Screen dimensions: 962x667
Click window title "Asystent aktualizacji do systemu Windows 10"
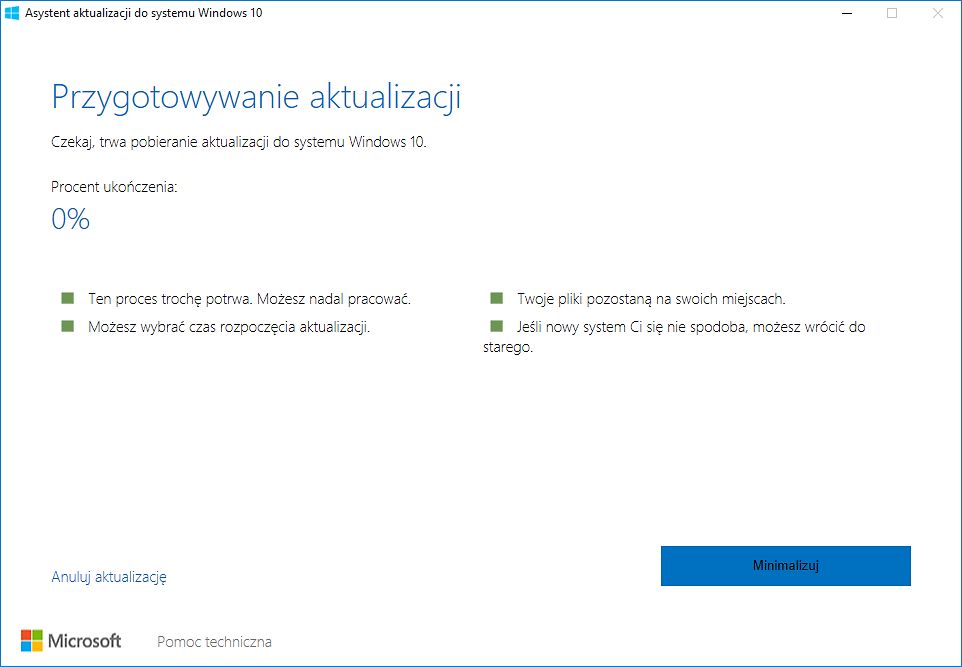(144, 13)
